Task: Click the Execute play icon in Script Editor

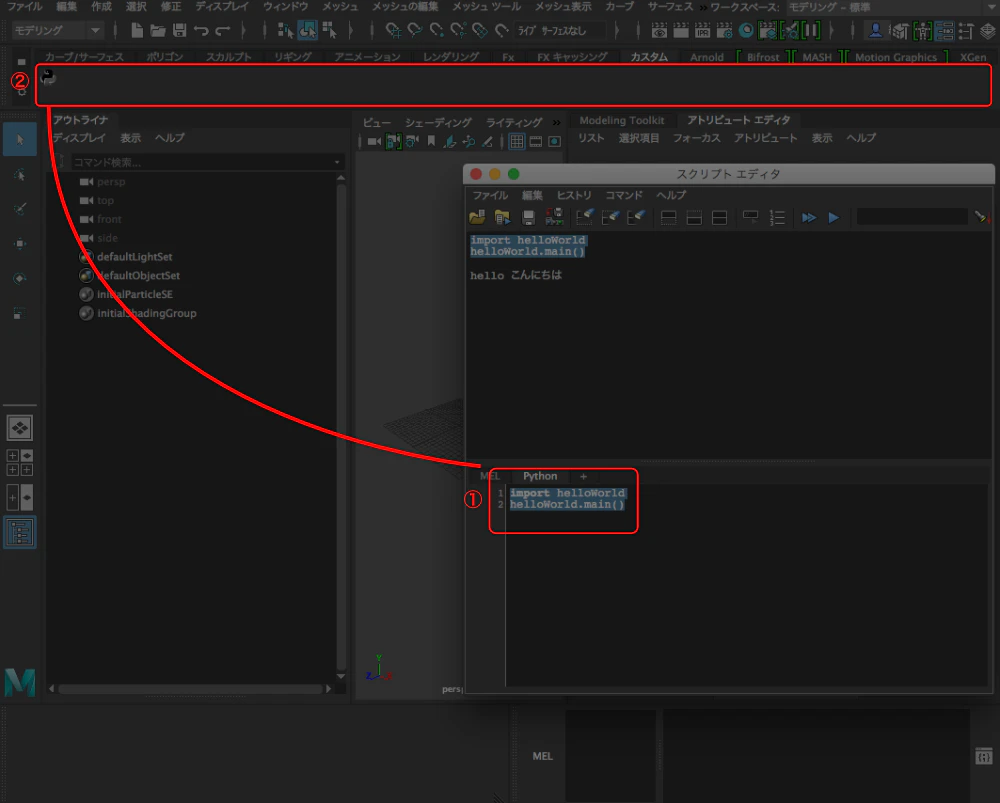Action: pyautogui.click(x=834, y=218)
